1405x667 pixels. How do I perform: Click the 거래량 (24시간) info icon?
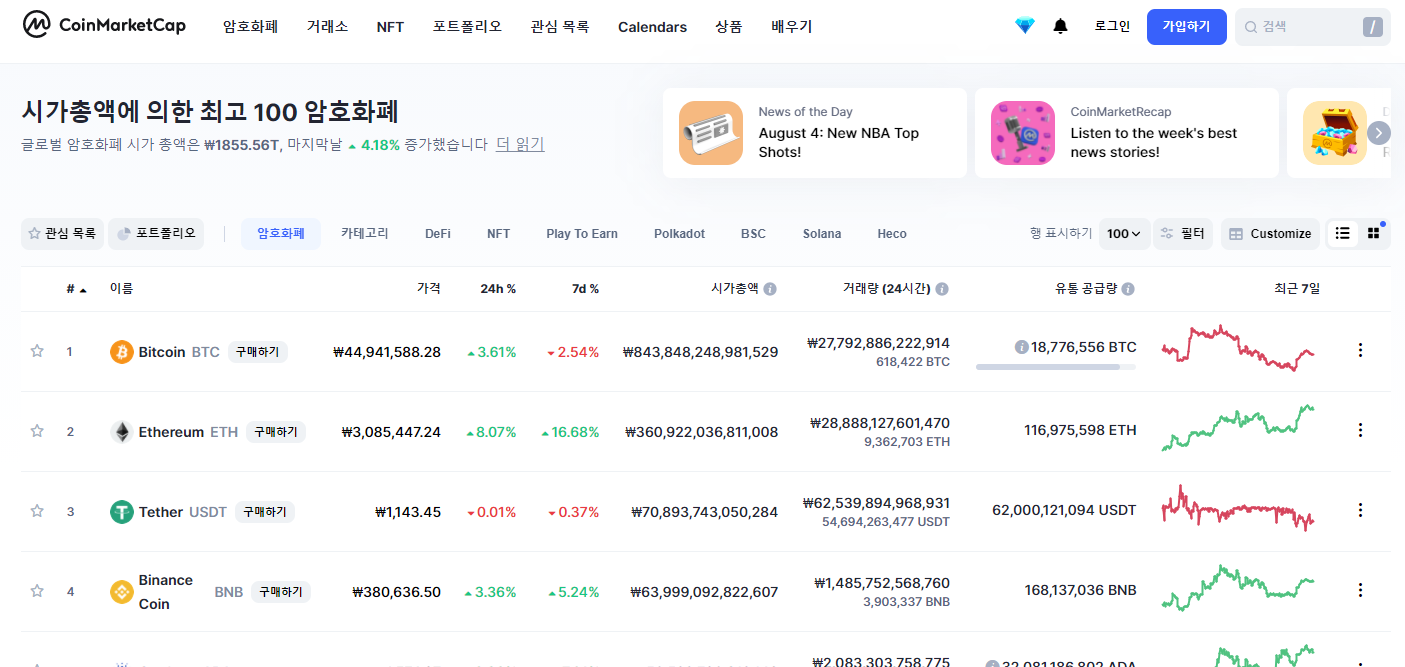(x=942, y=289)
